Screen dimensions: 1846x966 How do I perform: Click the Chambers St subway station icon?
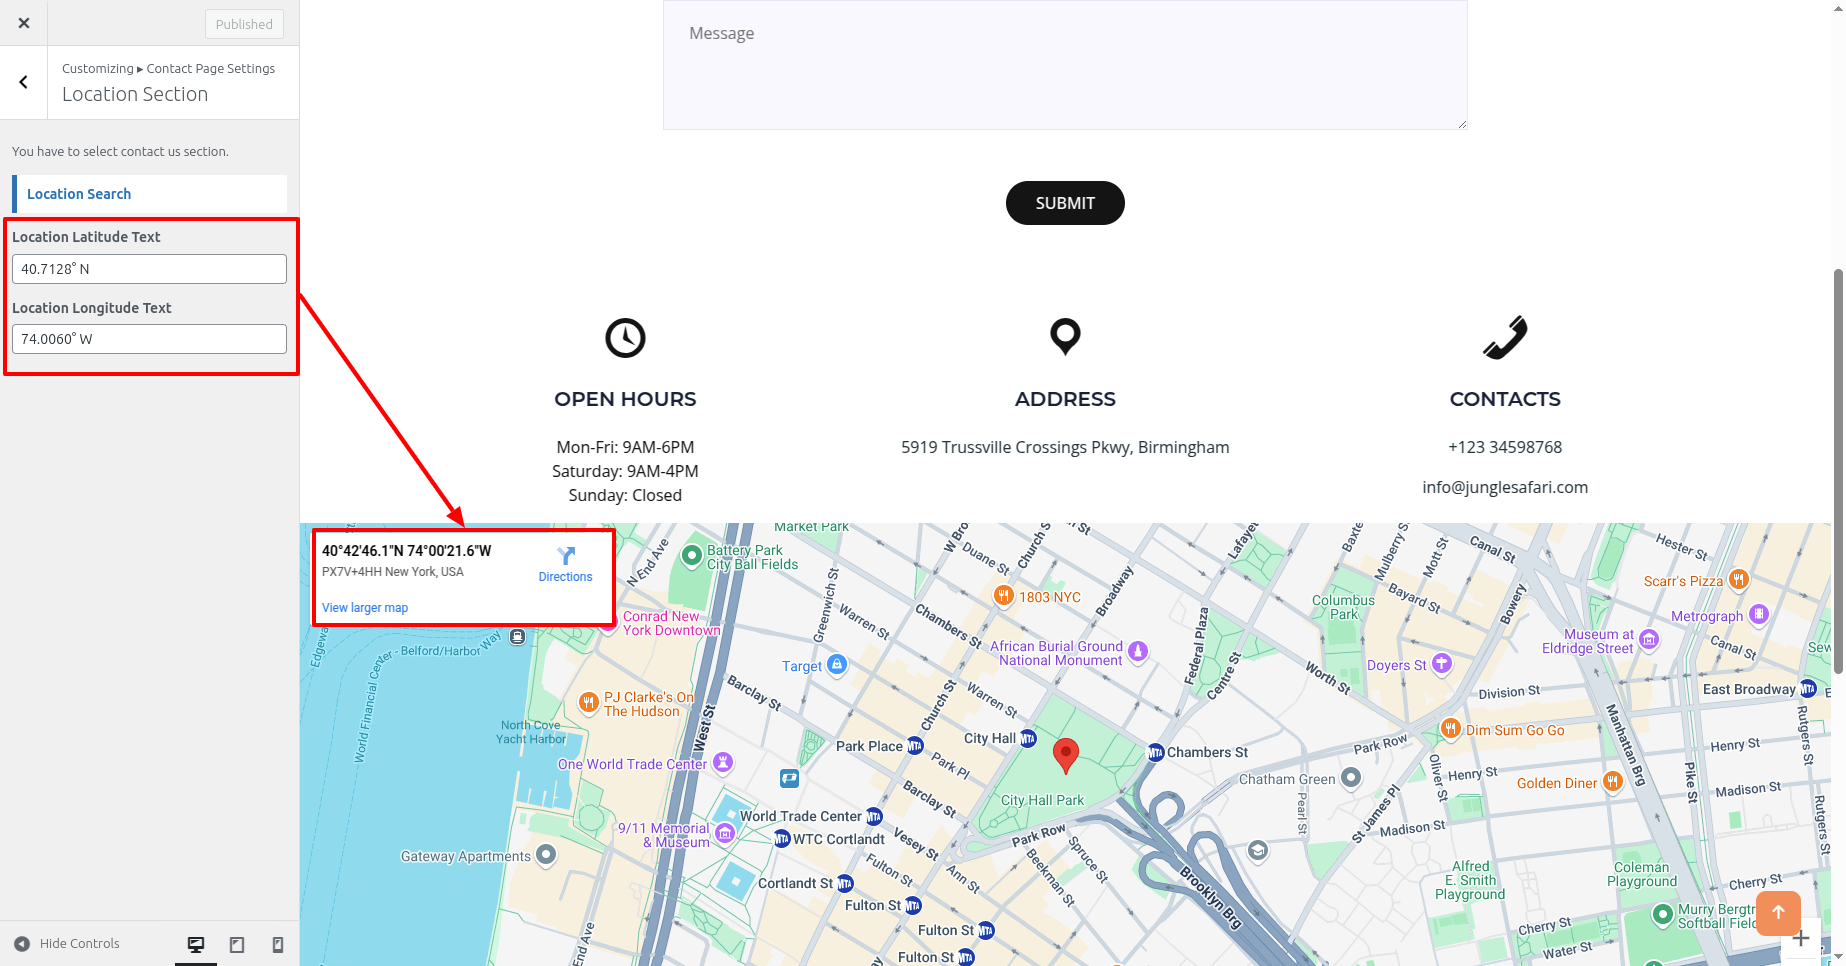tap(1155, 752)
